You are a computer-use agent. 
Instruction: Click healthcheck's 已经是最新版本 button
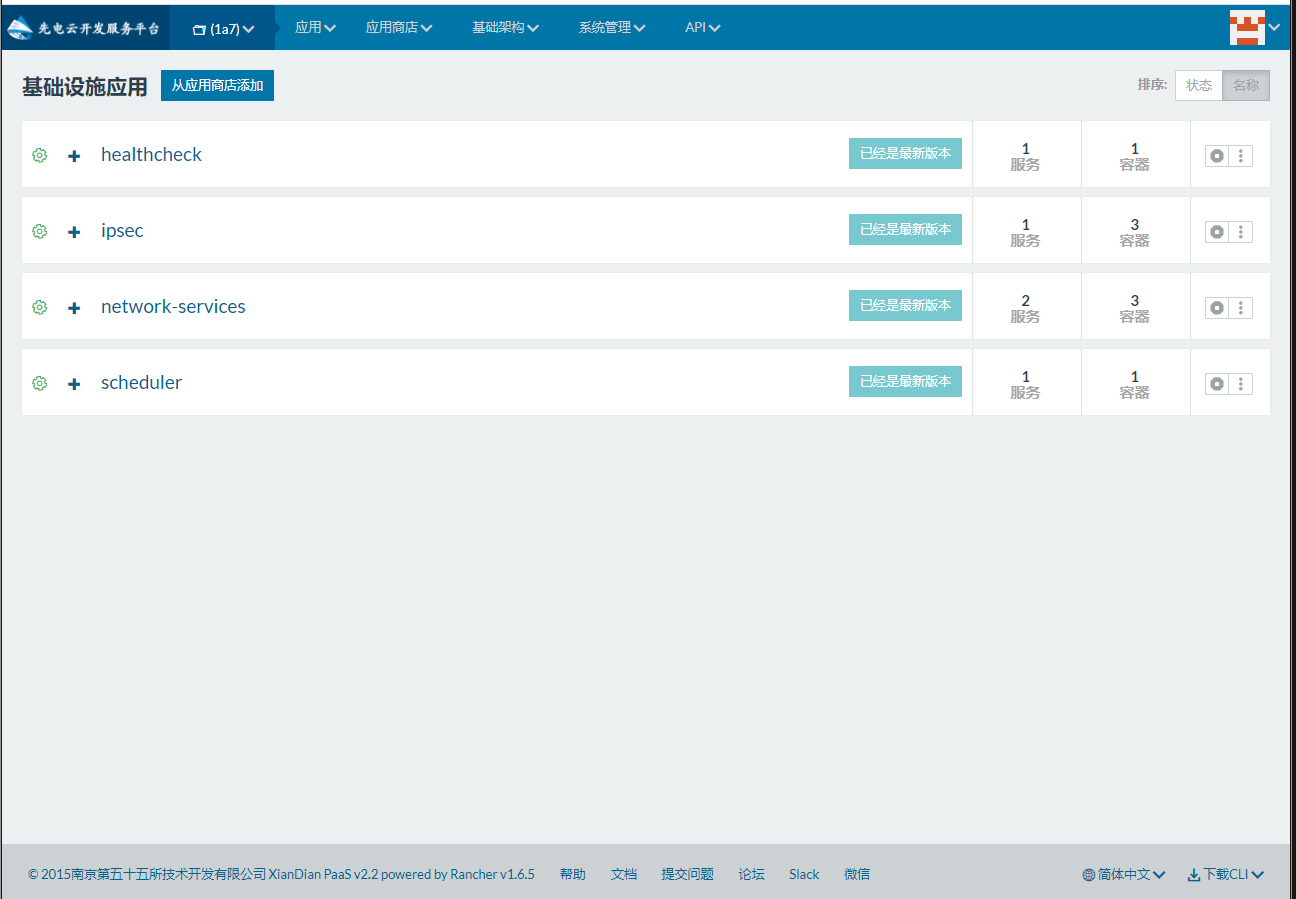coord(905,153)
